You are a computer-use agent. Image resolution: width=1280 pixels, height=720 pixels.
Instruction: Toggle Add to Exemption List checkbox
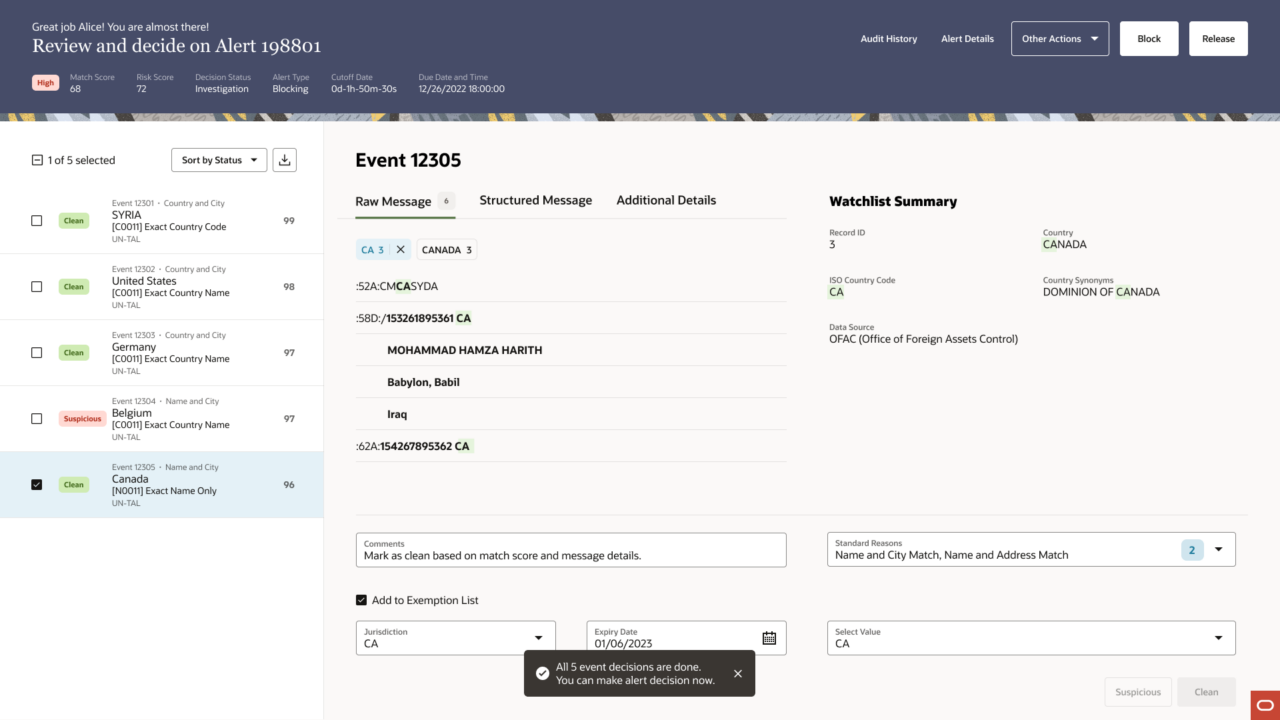click(361, 600)
